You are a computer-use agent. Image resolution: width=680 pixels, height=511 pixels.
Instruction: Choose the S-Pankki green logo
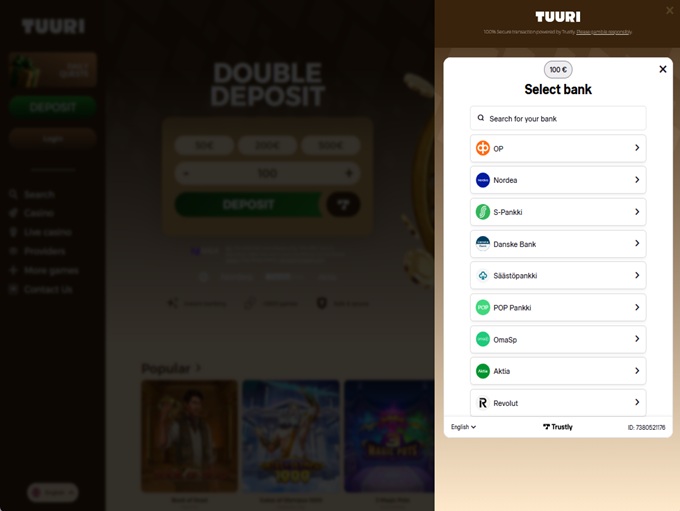coord(483,212)
